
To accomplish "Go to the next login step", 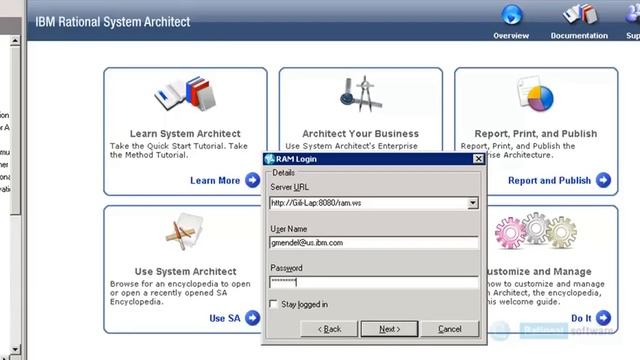I will click(389, 329).
